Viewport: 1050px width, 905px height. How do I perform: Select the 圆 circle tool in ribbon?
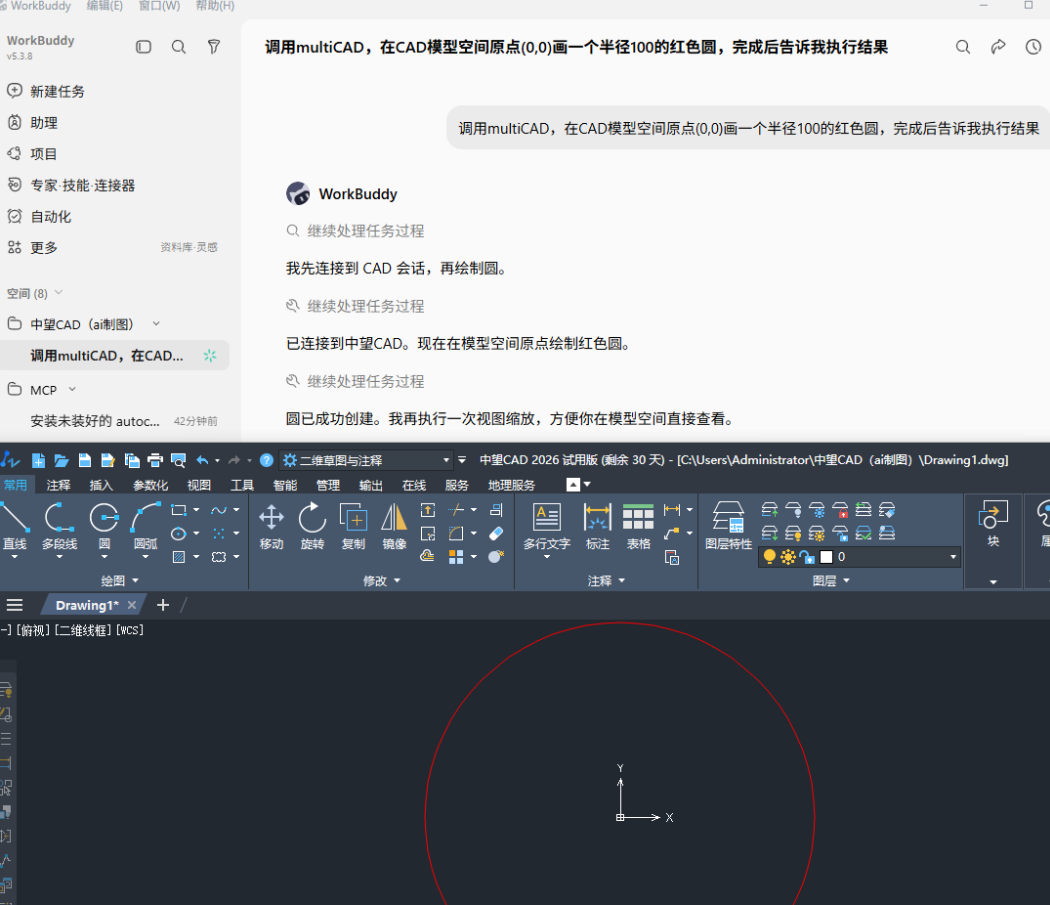(x=104, y=526)
